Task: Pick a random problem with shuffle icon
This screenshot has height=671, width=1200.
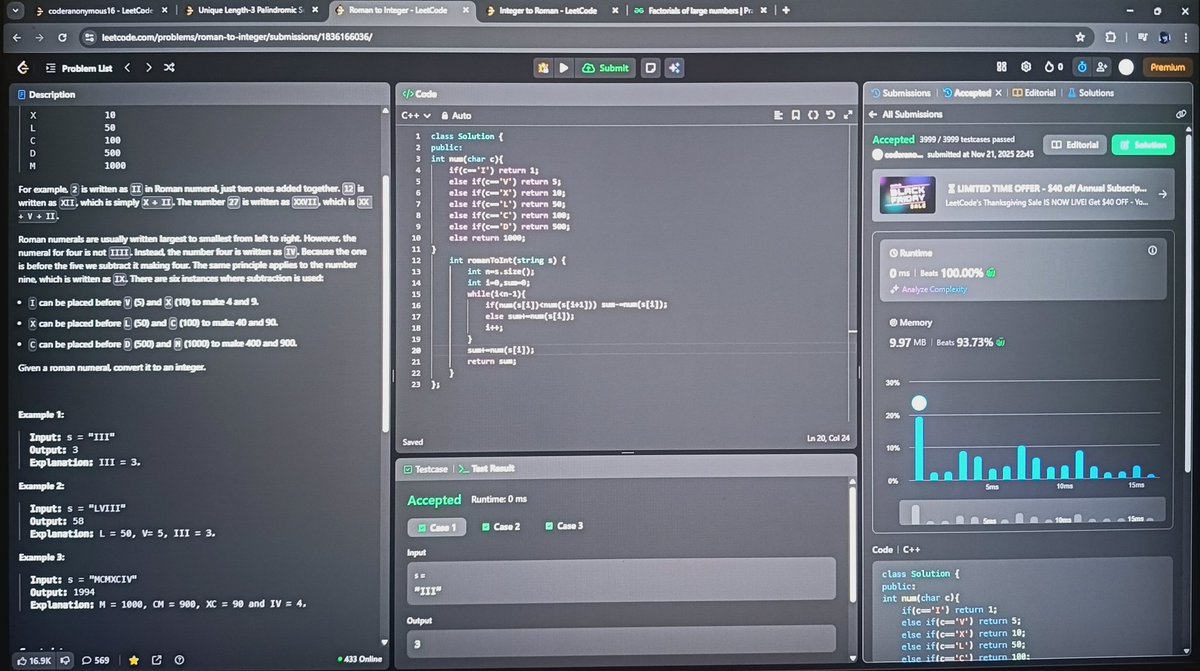Action: [x=170, y=68]
